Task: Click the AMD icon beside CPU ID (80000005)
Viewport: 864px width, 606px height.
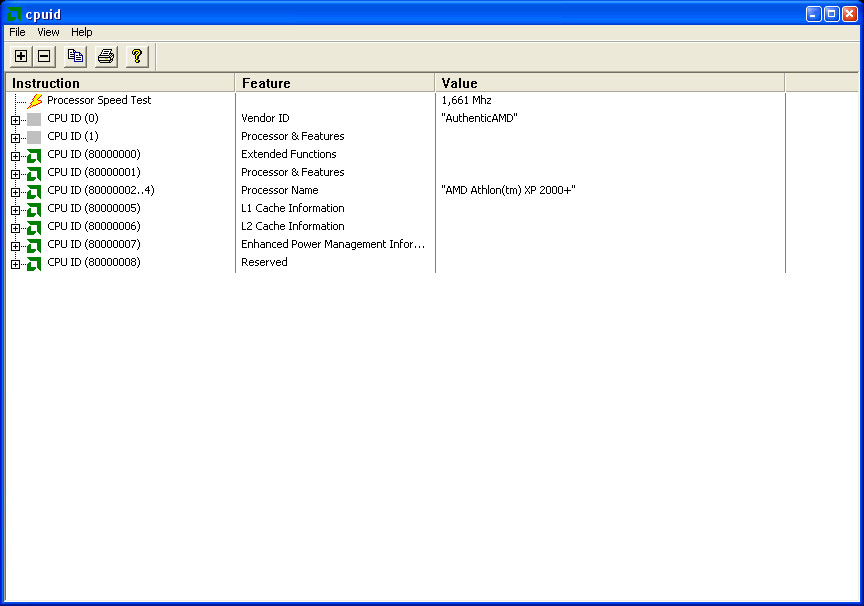Action: [34, 209]
